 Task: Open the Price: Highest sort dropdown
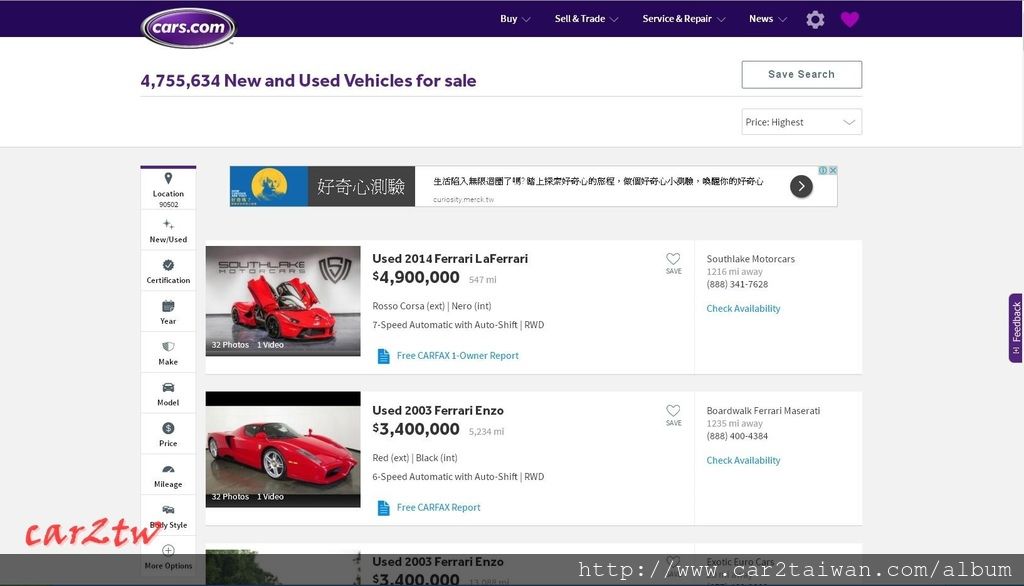(801, 122)
